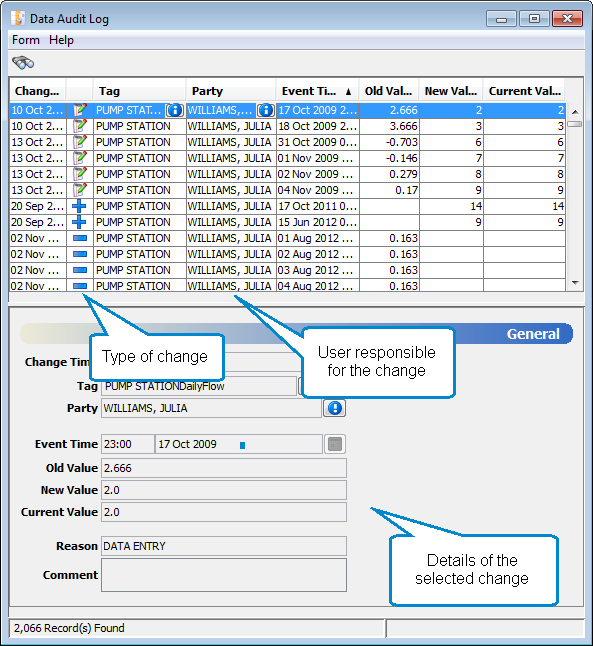Open the Help menu
Screen dimensions: 593x646
point(61,40)
